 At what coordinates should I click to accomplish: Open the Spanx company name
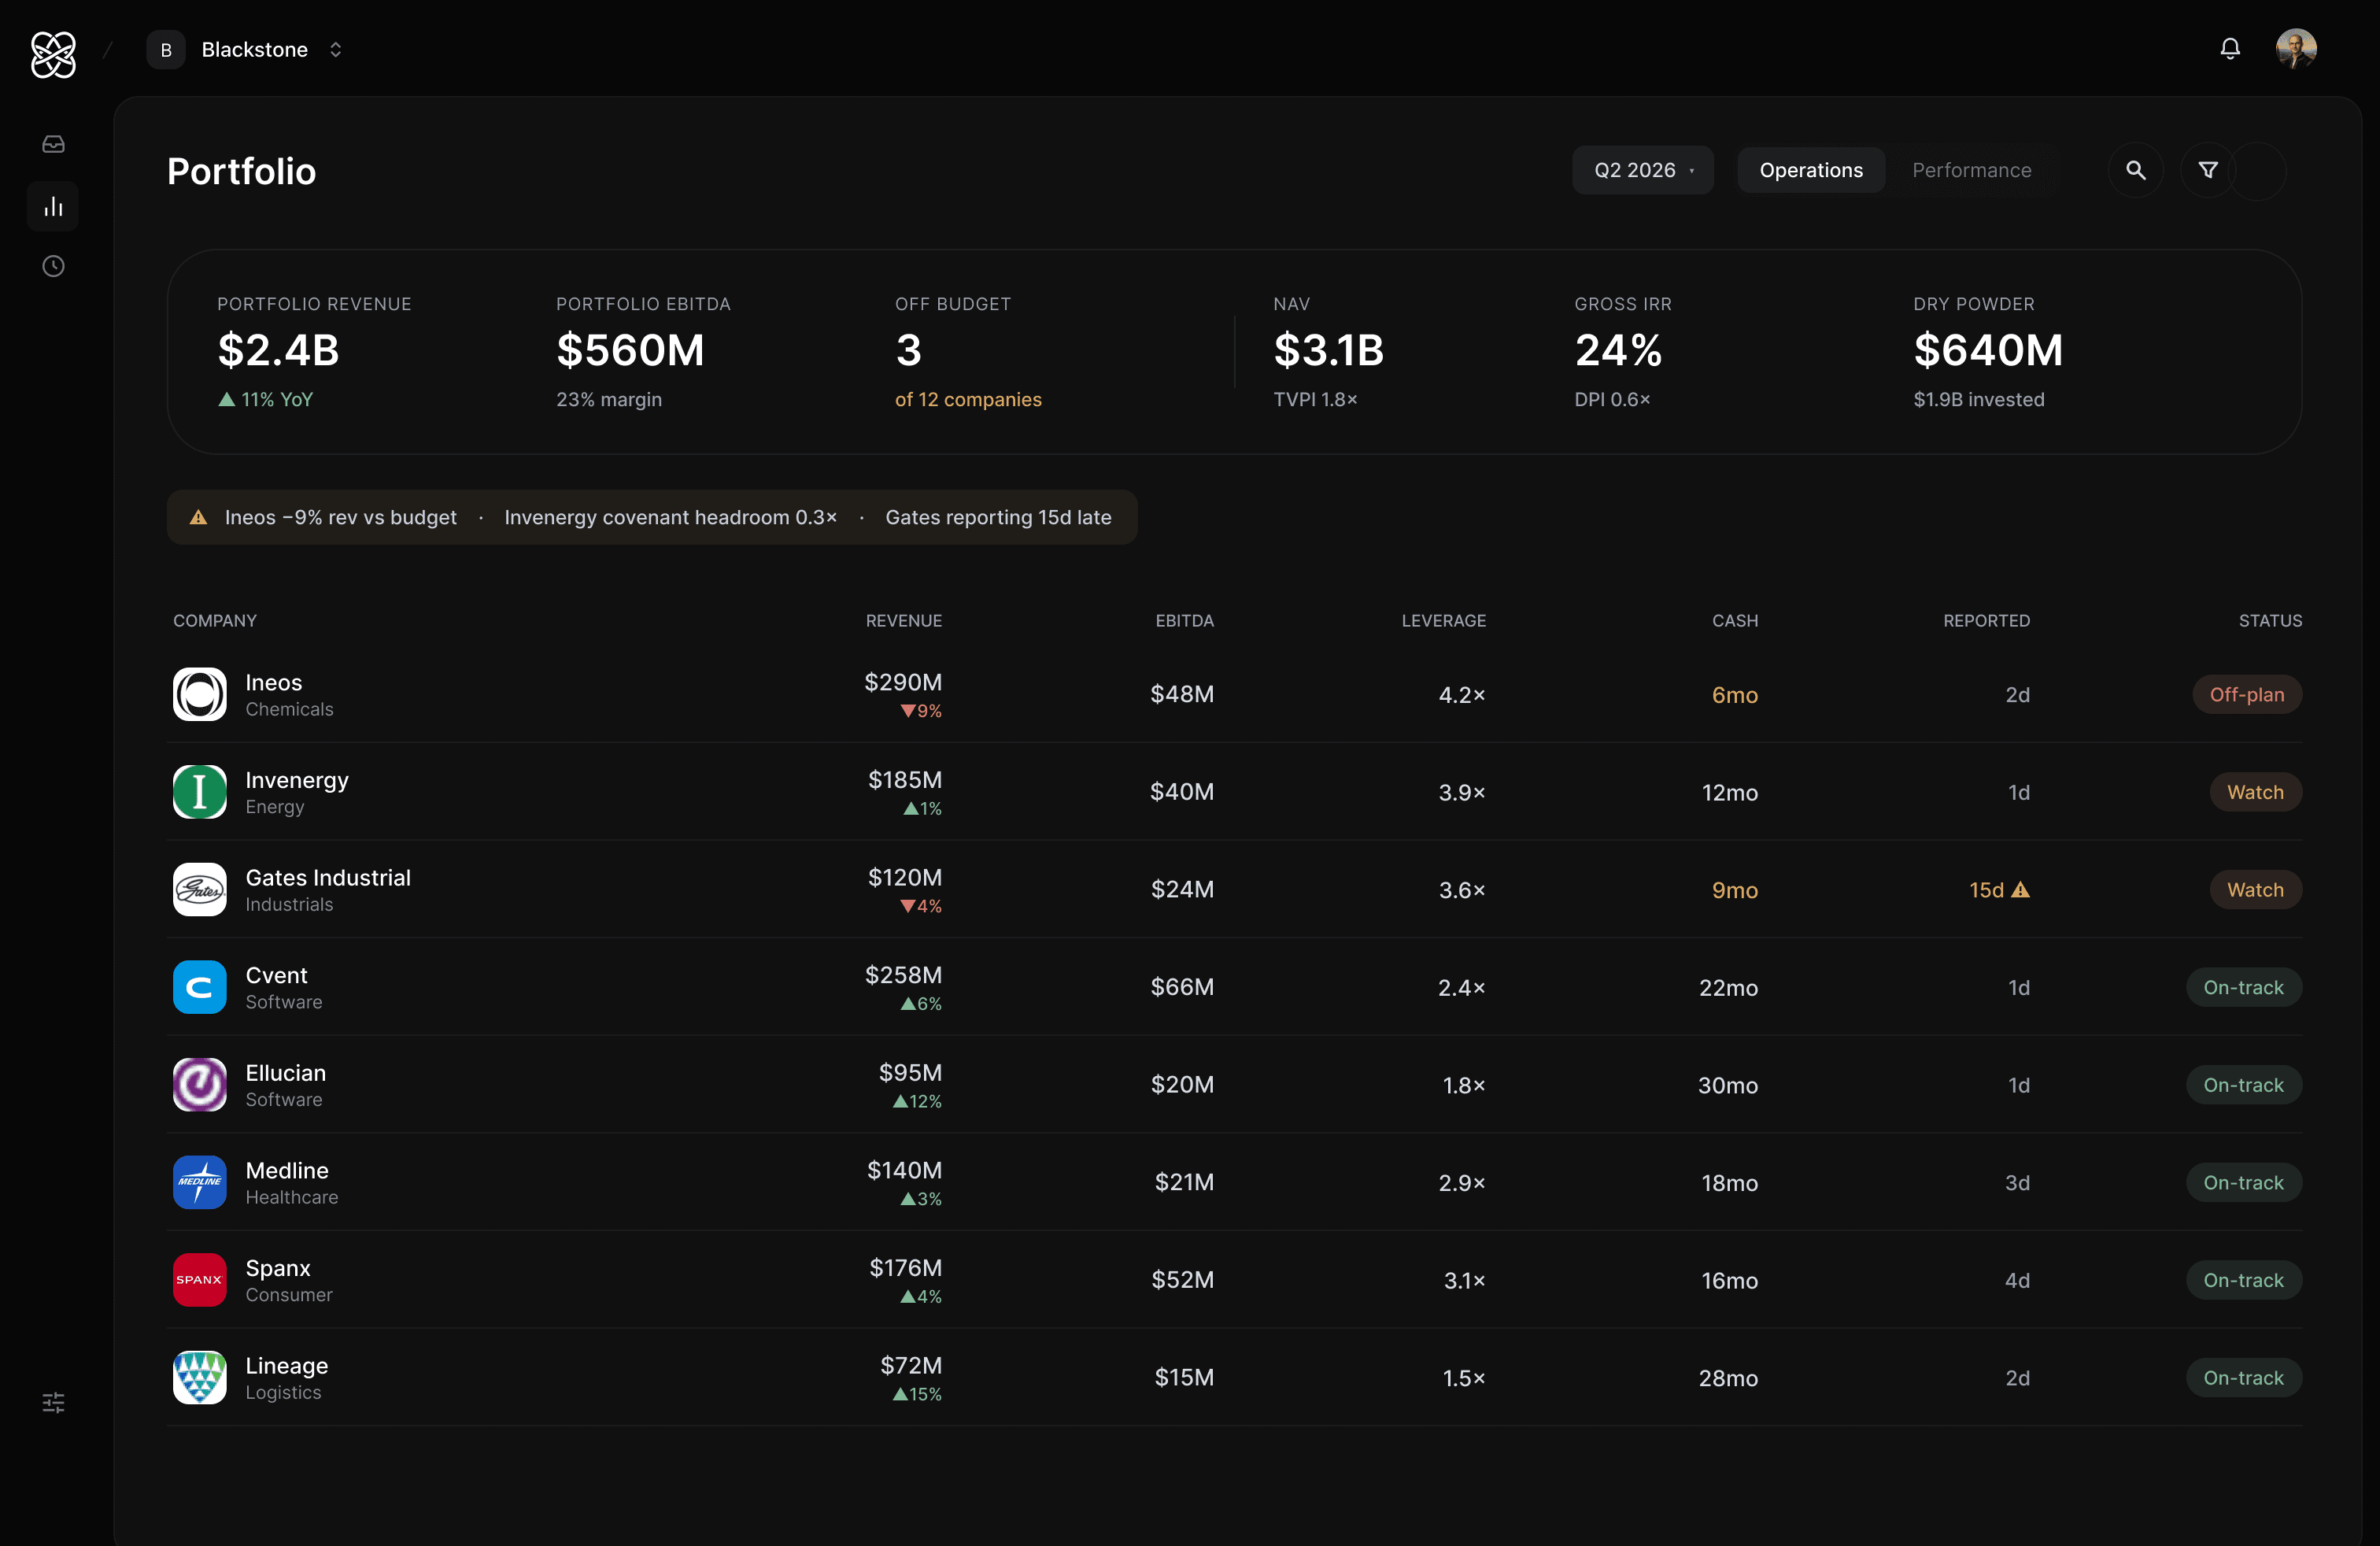click(x=278, y=1269)
